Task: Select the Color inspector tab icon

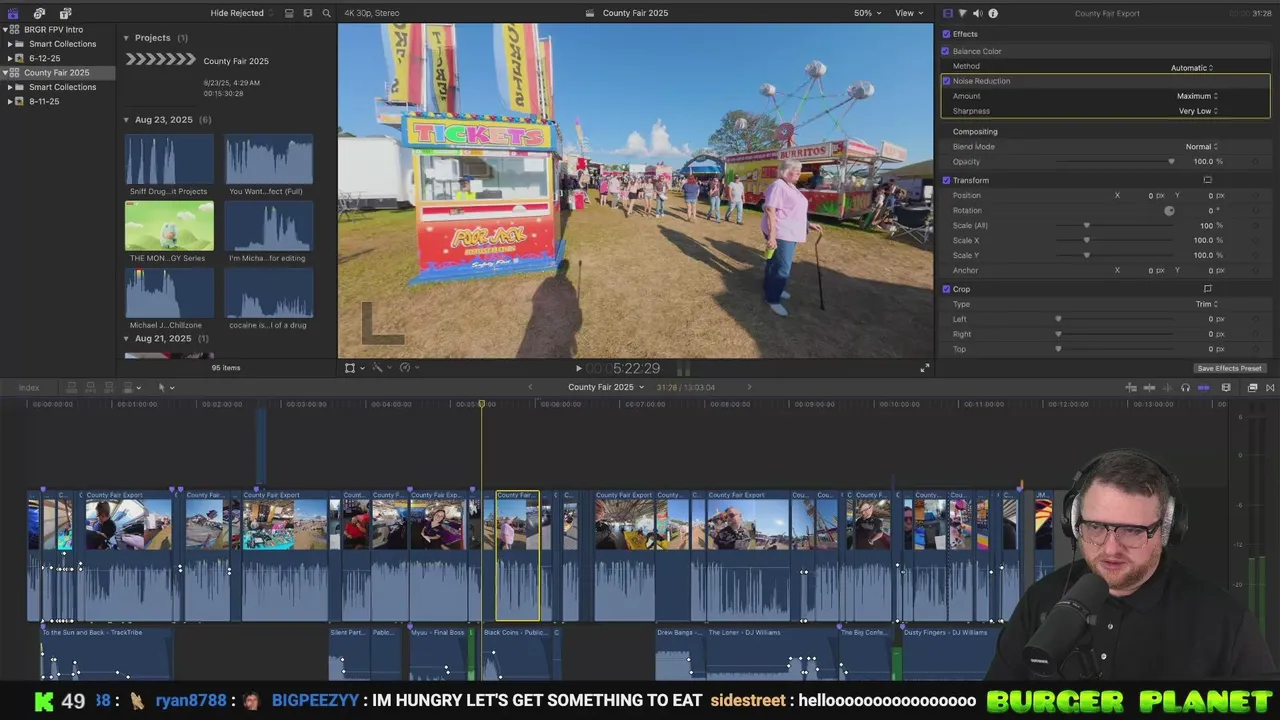Action: [963, 13]
